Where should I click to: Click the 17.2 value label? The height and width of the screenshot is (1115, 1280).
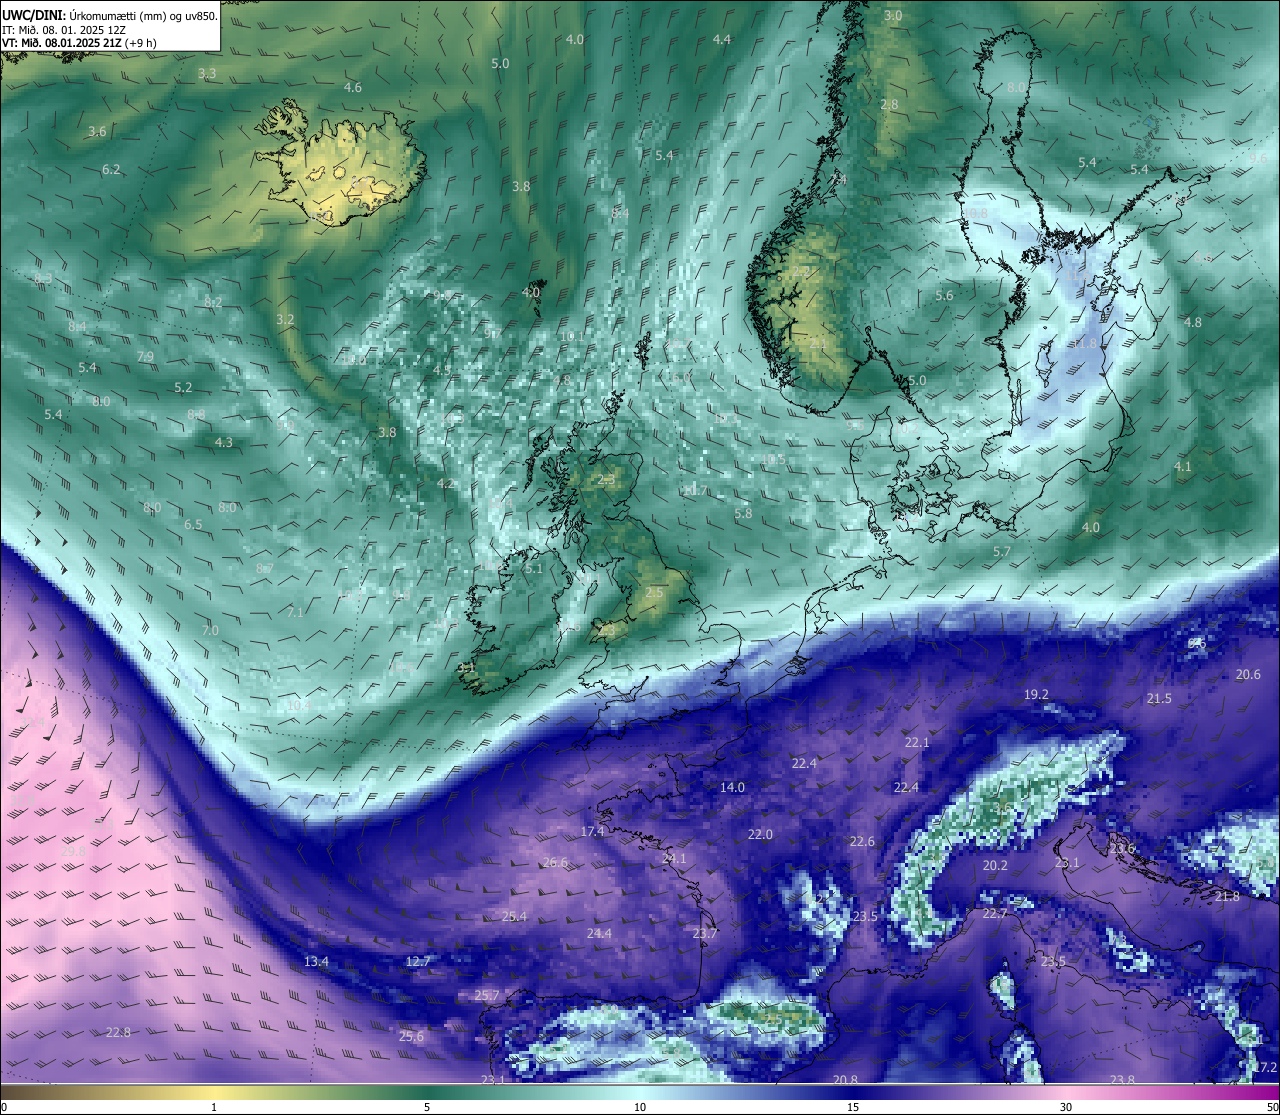pos(1265,1067)
